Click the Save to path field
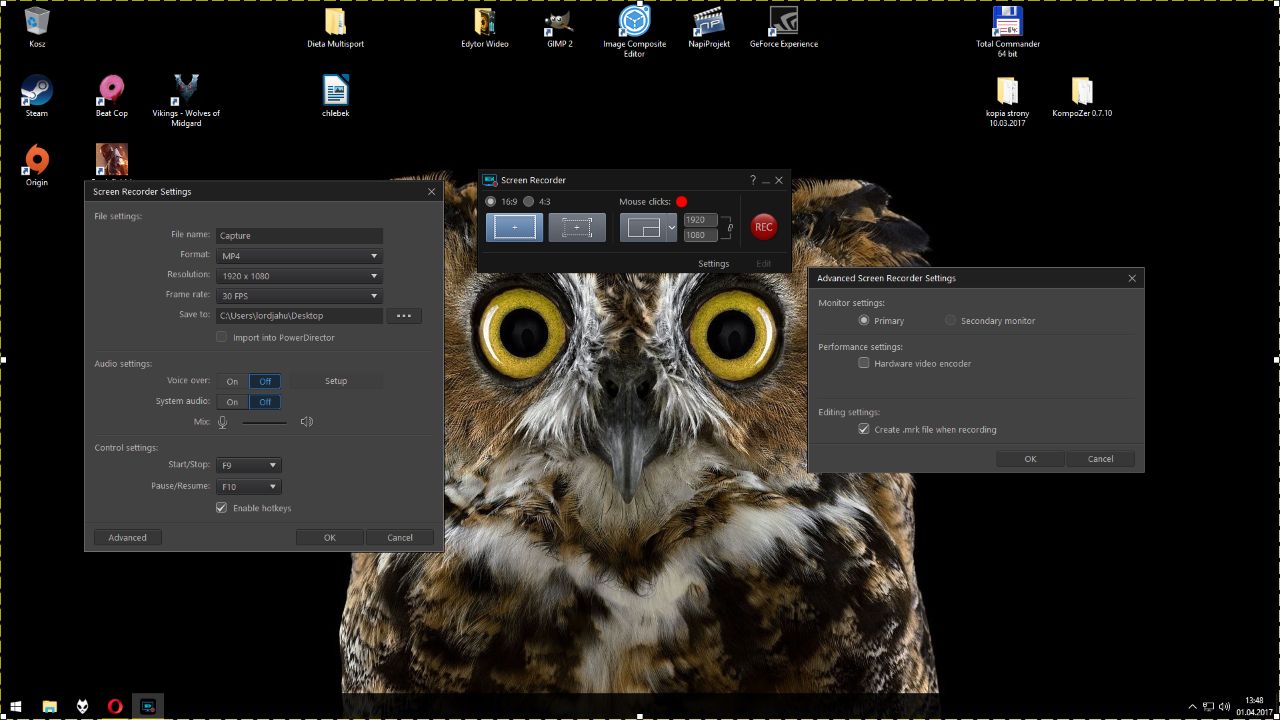Viewport: 1280px width, 720px height. click(x=299, y=316)
